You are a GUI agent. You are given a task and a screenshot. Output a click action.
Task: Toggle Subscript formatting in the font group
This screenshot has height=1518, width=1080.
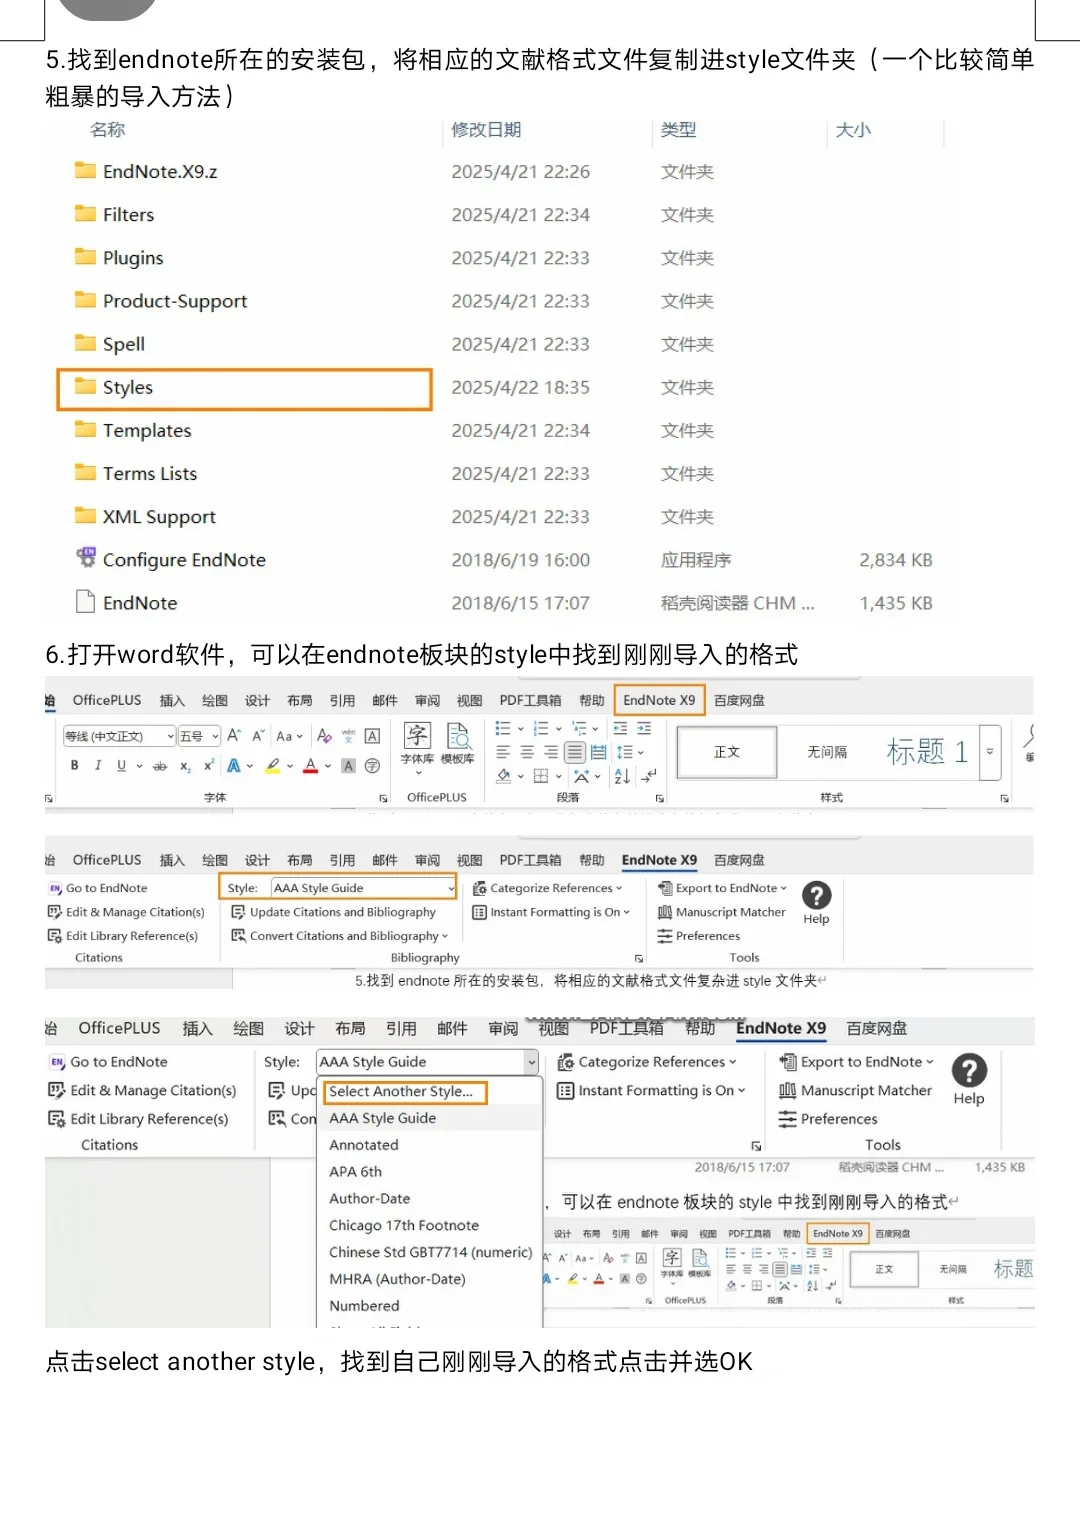(x=185, y=766)
